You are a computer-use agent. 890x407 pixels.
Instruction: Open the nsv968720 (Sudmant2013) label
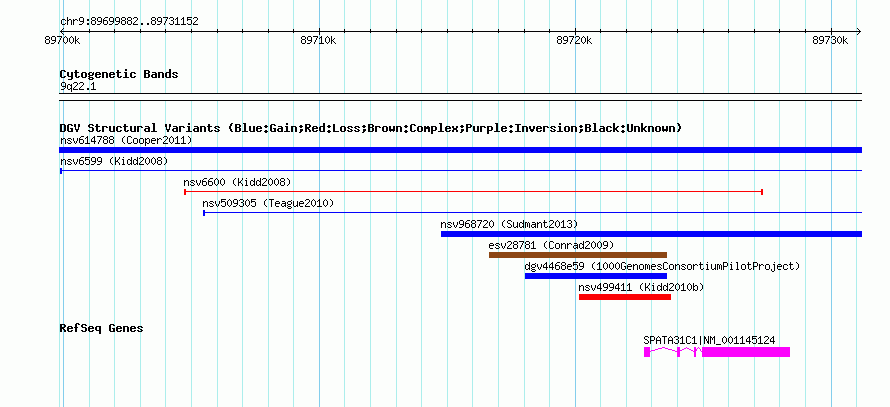pos(509,224)
